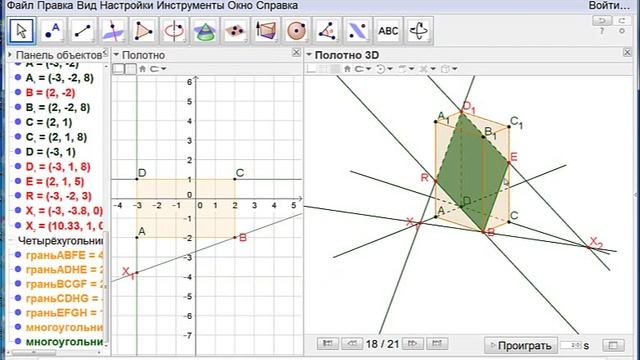Screen dimensions: 640x360
Task: Select the Sphere tool
Action: pyautogui.click(x=297, y=31)
